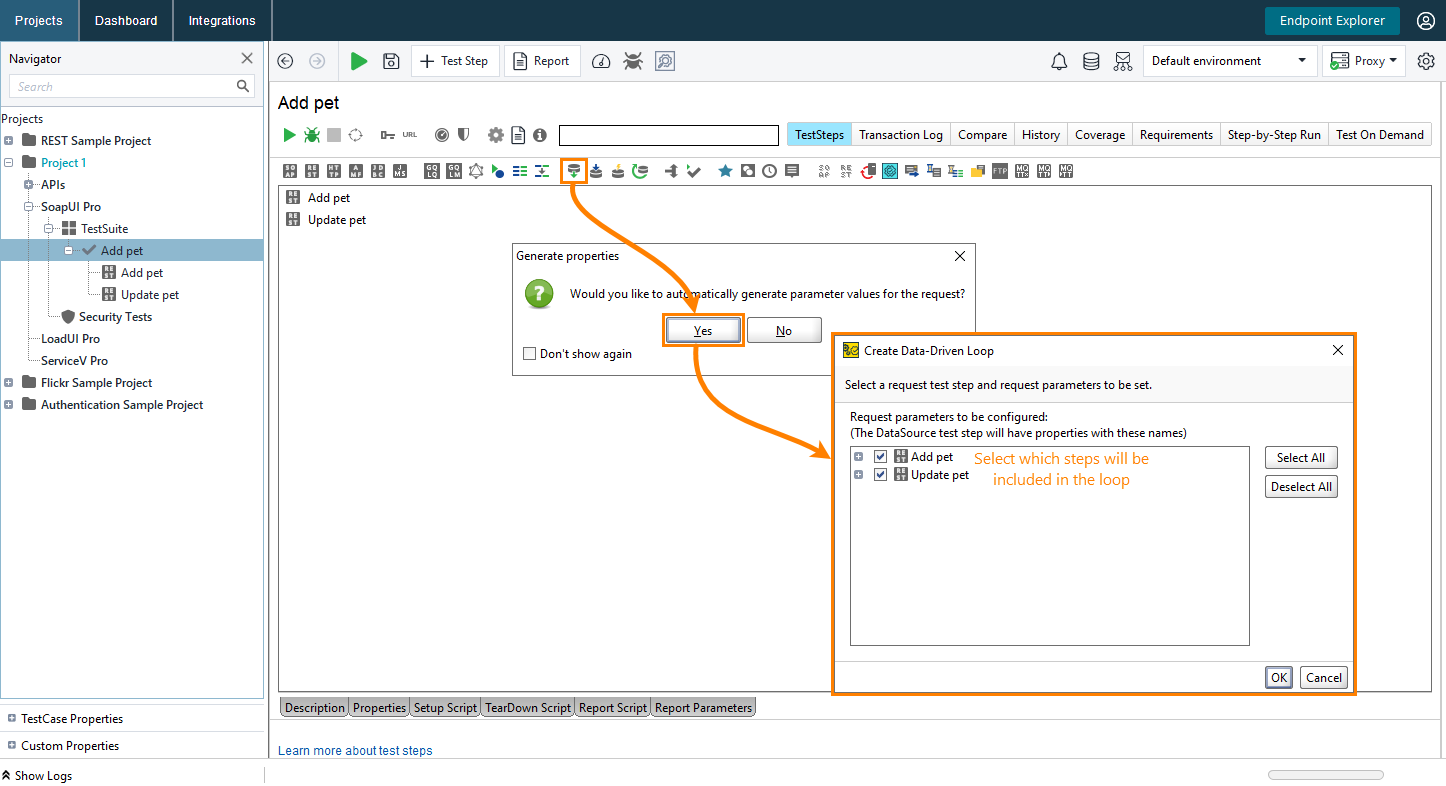Add a GraphQL query step icon
The image size is (1446, 786).
431,171
